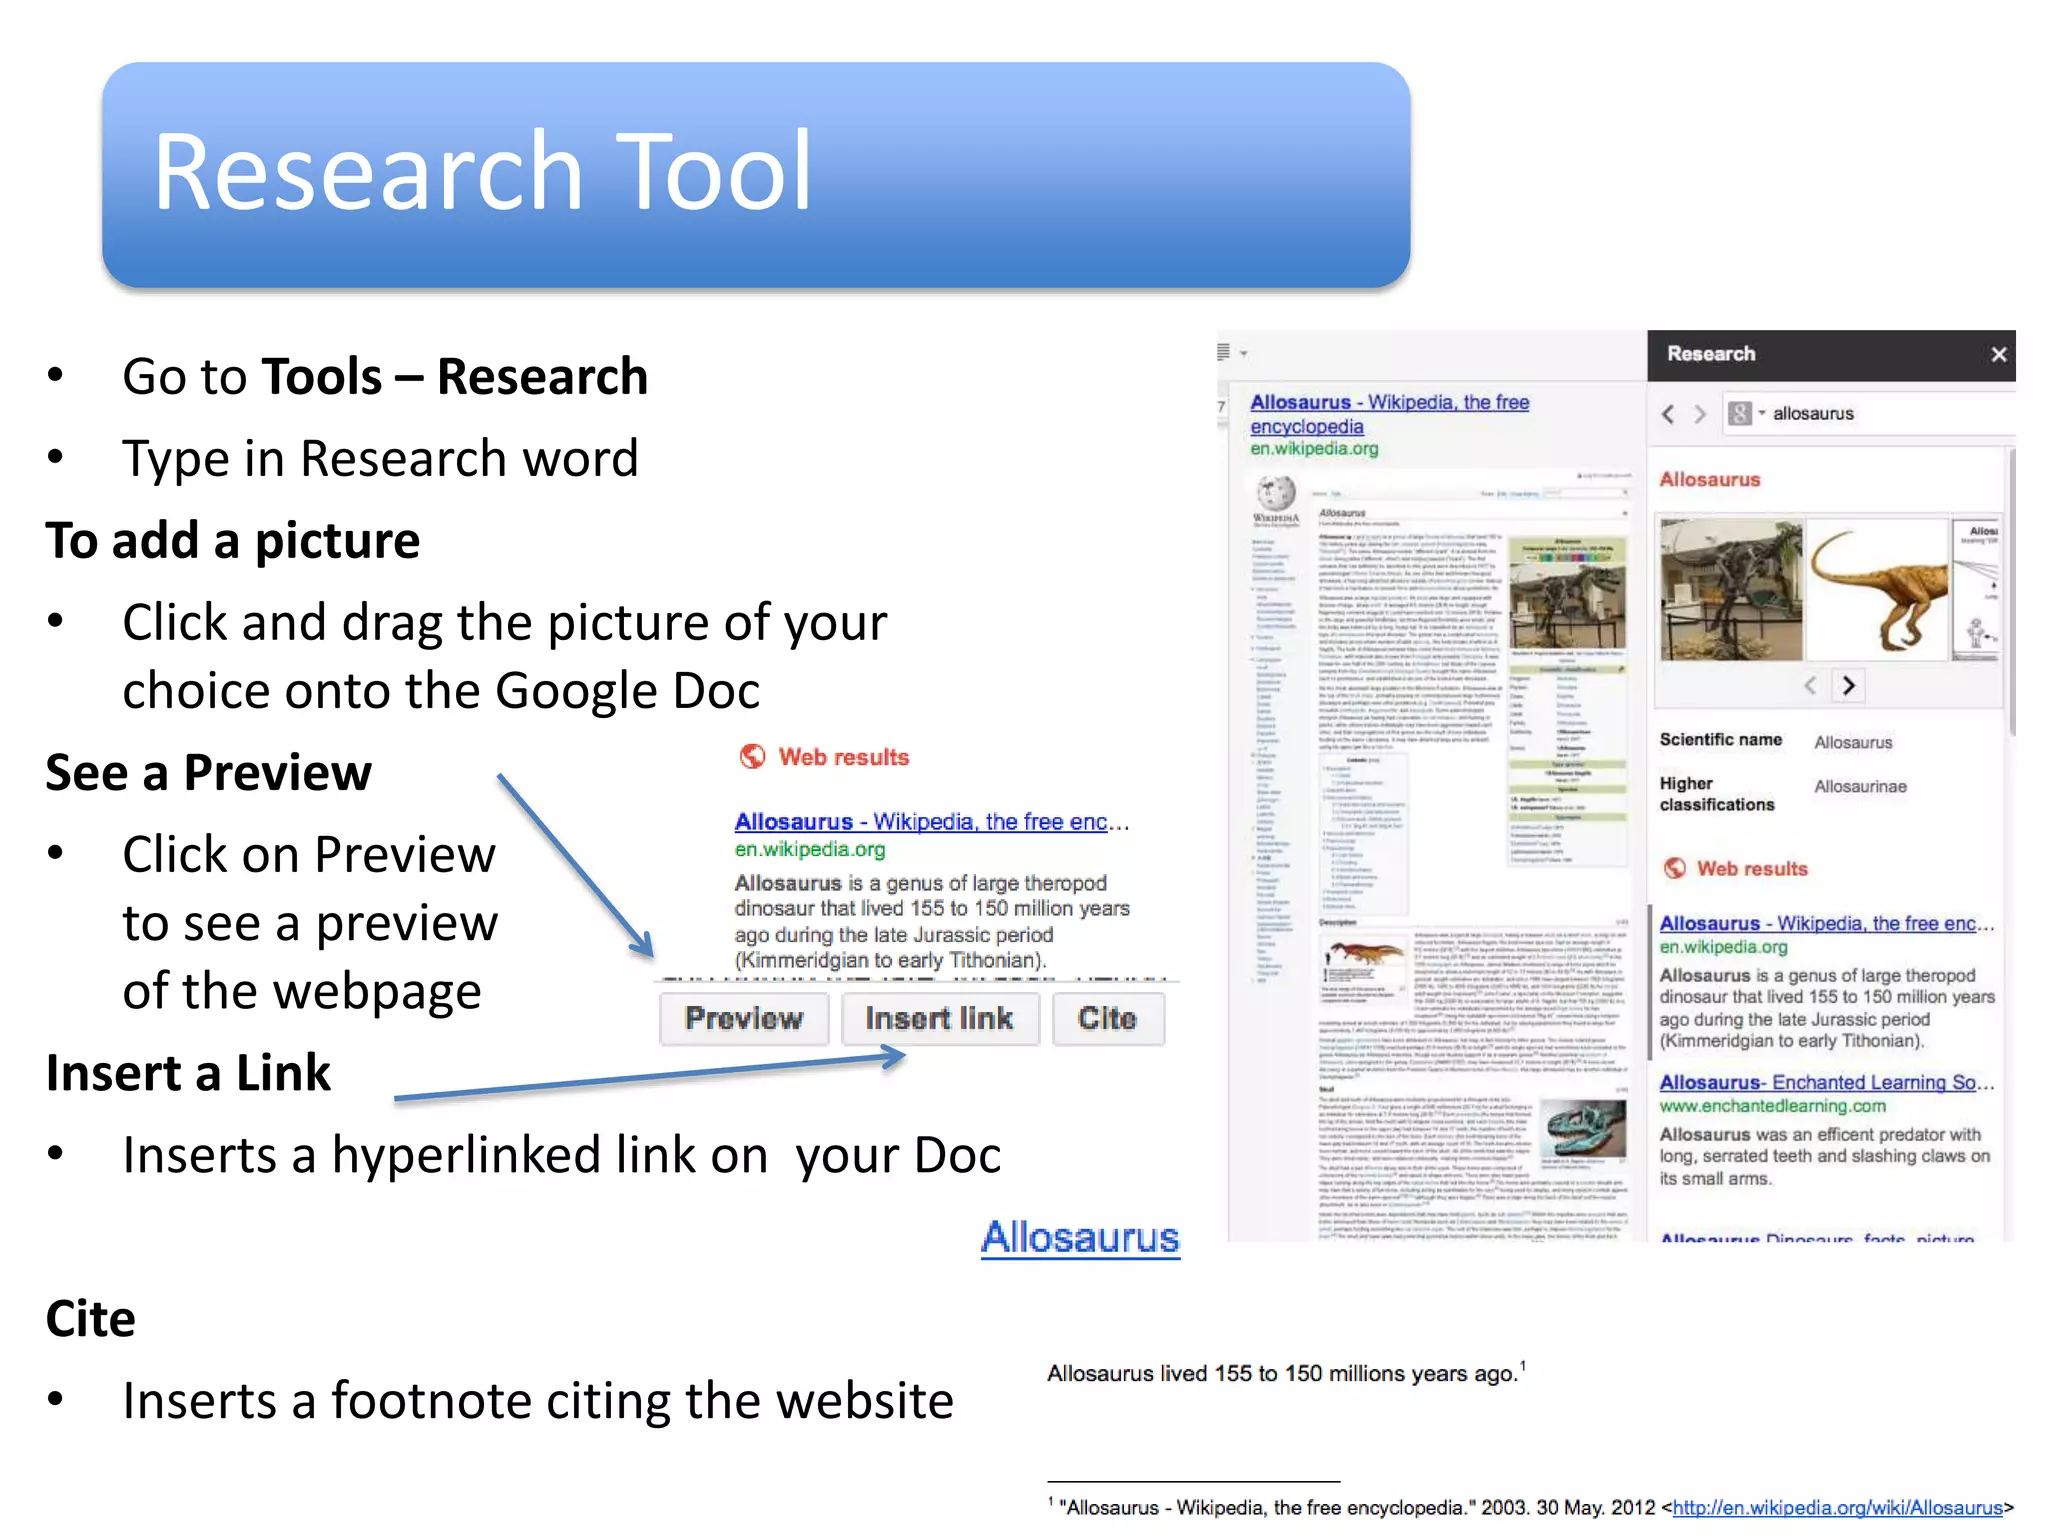This screenshot has height=1536, width=2048.
Task: Click the Insert link button
Action: (x=940, y=1018)
